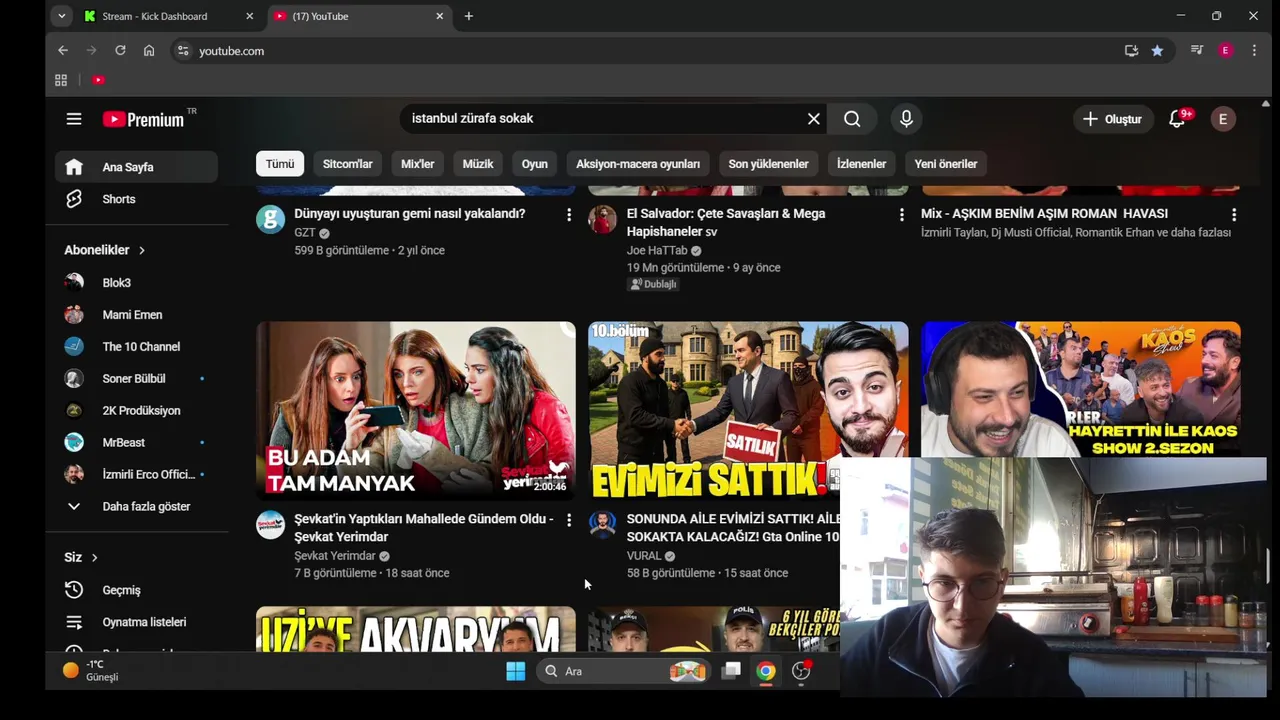Open Şevkat Yerimdar channel avatar
This screenshot has width=1280, height=720.
coord(270,524)
